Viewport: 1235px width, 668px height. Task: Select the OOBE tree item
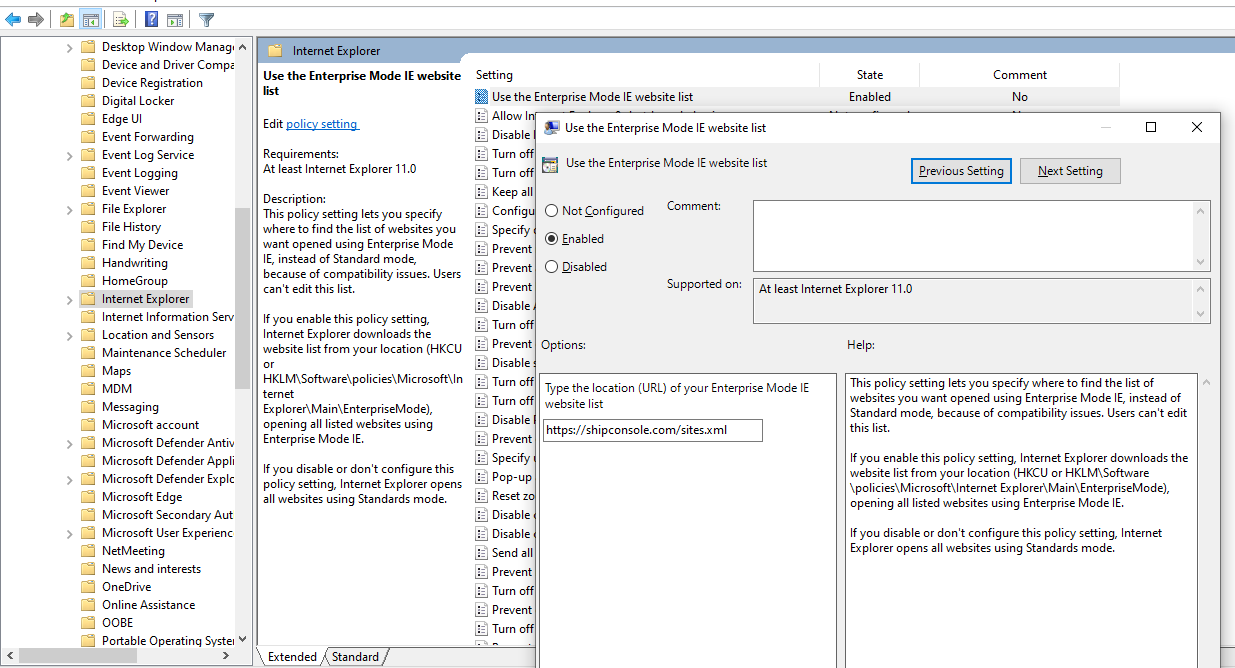pos(117,623)
